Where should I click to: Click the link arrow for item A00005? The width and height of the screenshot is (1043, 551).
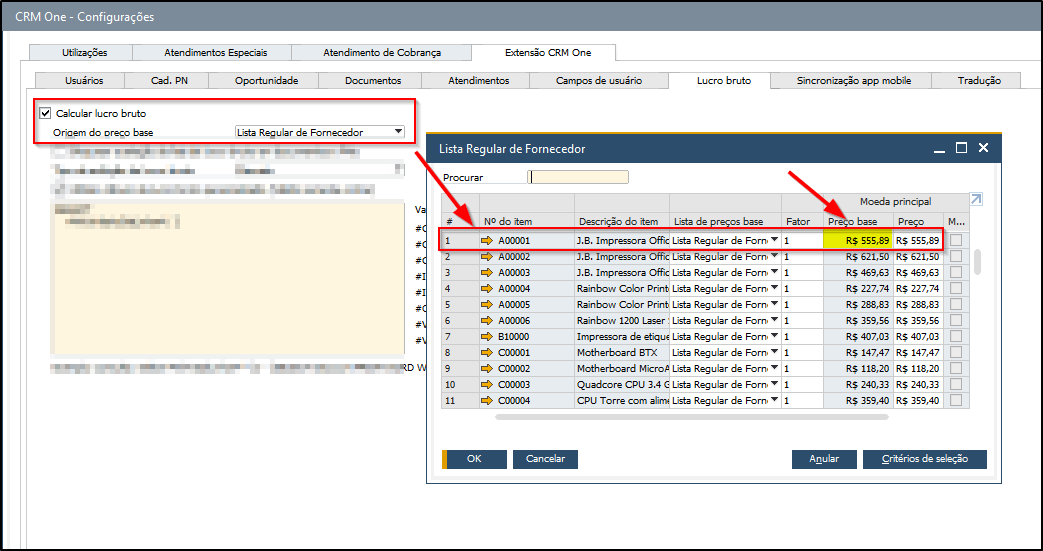point(488,304)
